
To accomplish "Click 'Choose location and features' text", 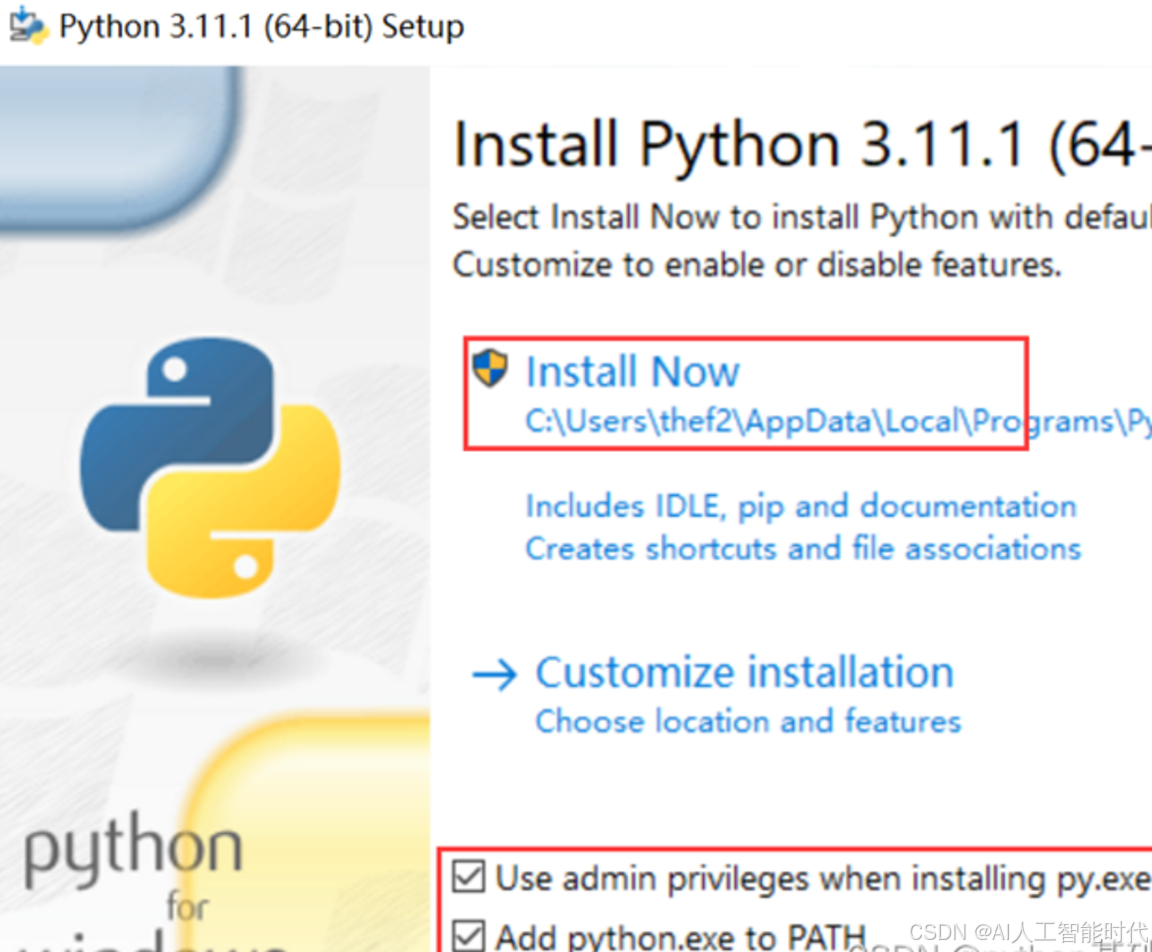I will coord(748,721).
